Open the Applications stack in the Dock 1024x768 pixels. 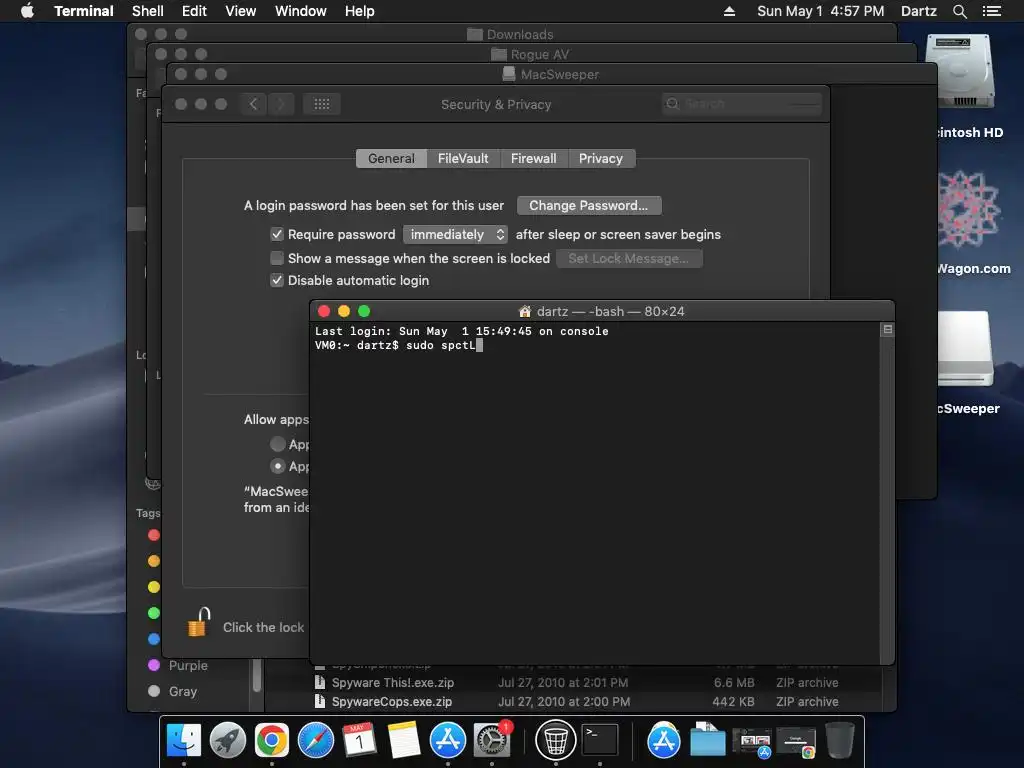664,740
